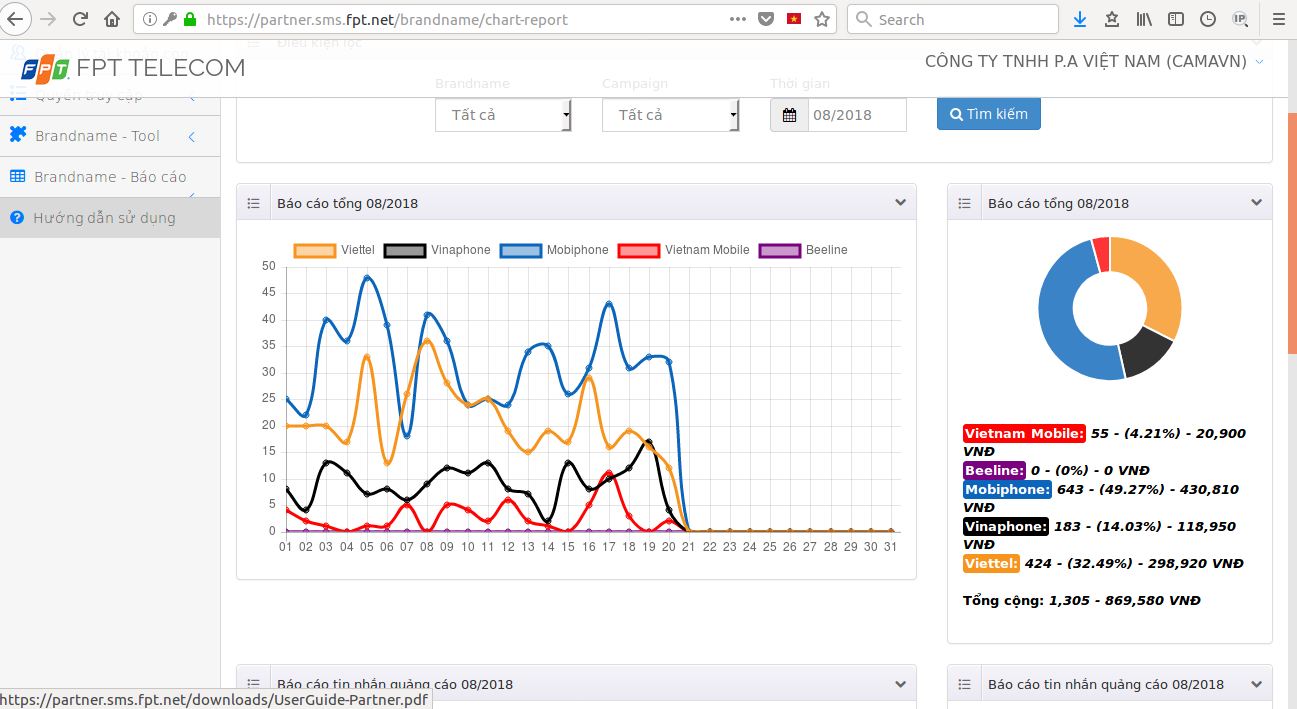Toggle the Vietnam Mobile series in the legend
The image size is (1297, 709).
tap(684, 250)
